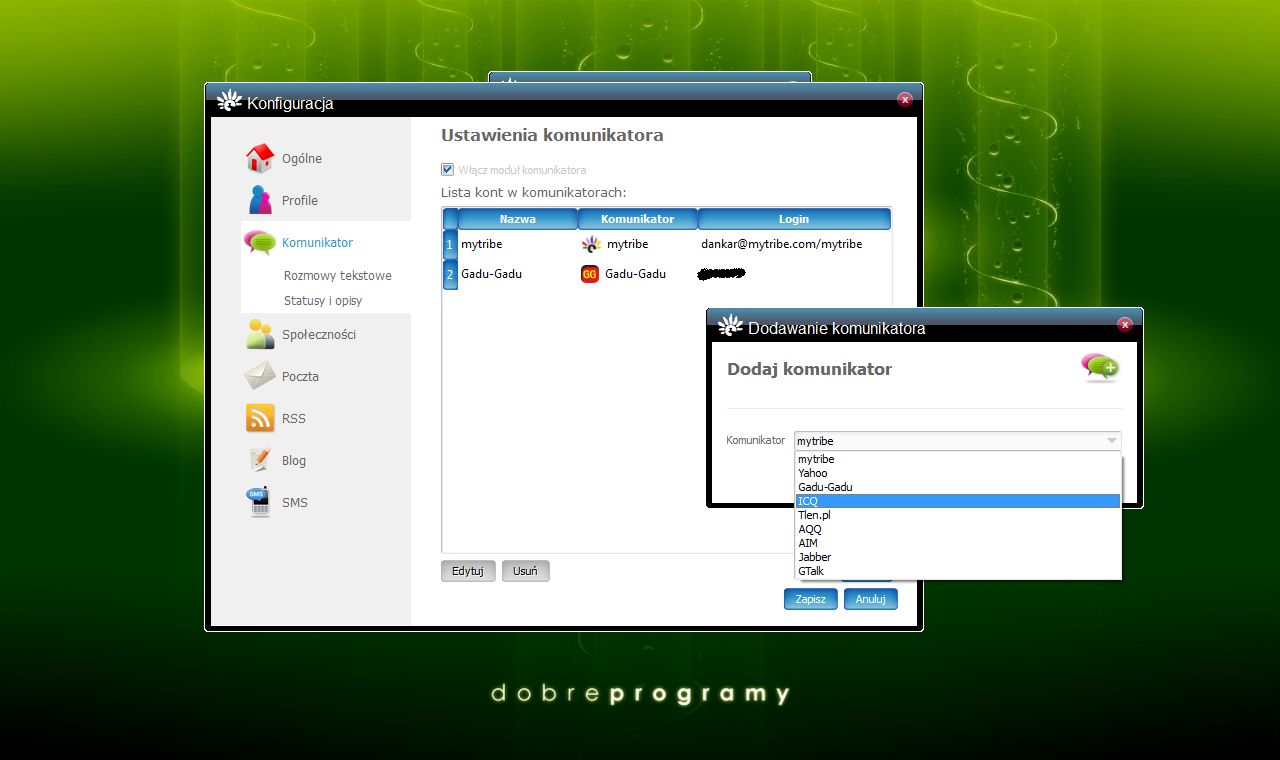The width and height of the screenshot is (1280, 760).
Task: Go to RSS settings label
Action: pyautogui.click(x=294, y=419)
